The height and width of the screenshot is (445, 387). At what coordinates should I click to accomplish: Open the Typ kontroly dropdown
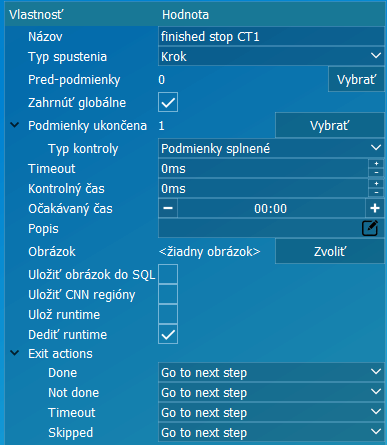pos(271,148)
